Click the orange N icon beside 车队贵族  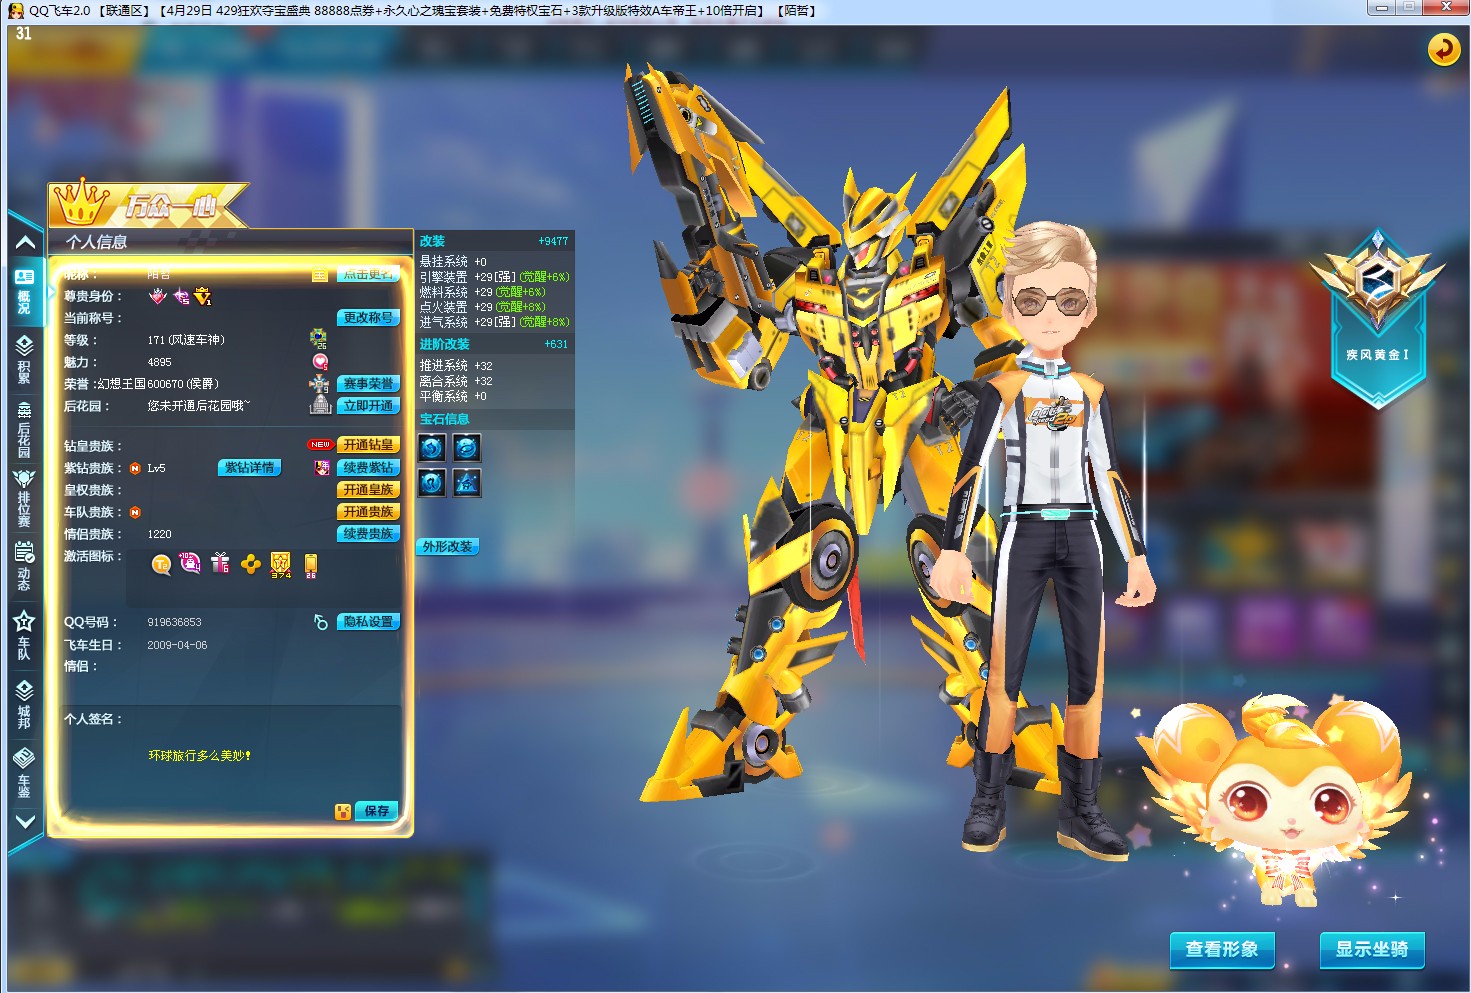coord(135,512)
